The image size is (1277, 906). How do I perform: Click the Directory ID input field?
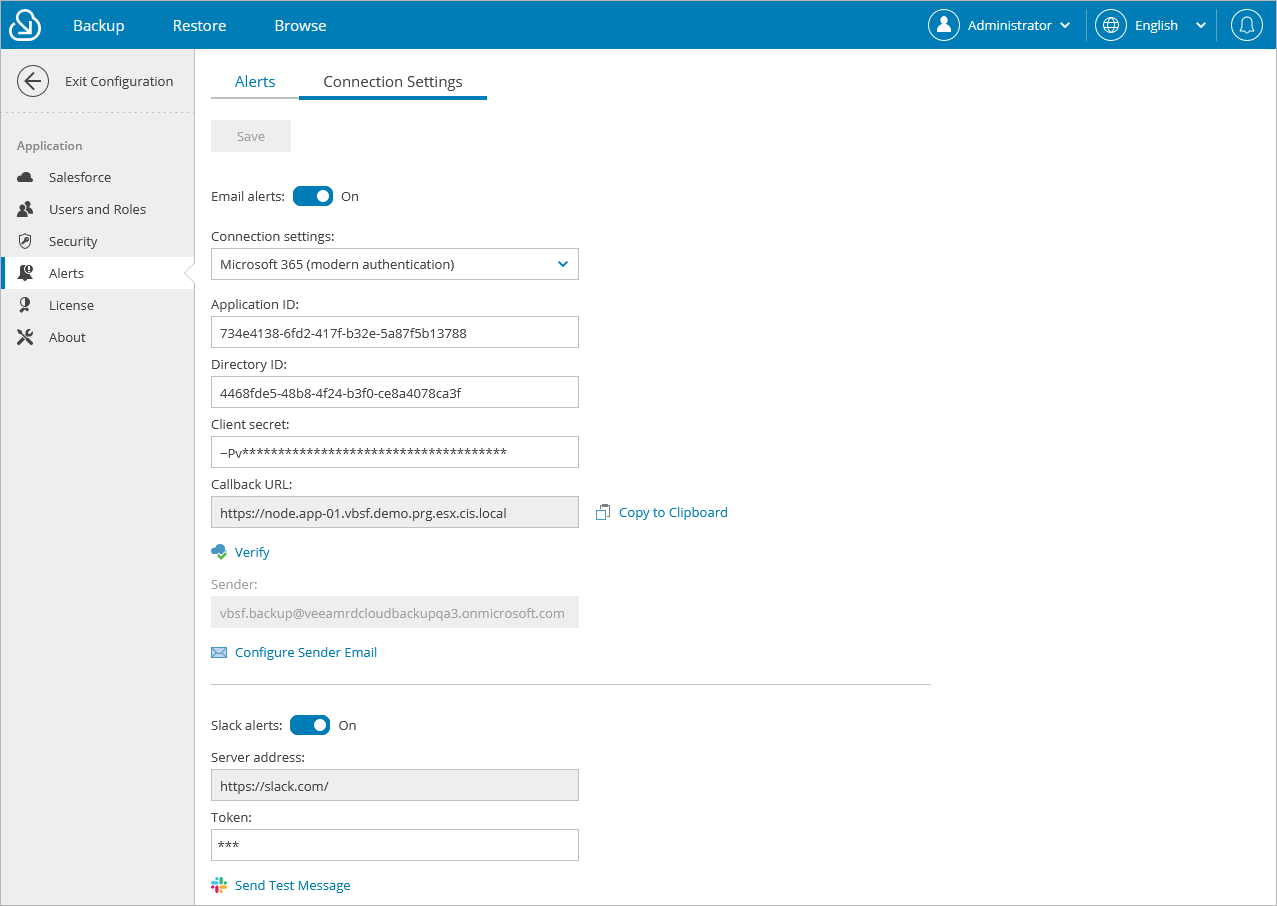coord(395,392)
